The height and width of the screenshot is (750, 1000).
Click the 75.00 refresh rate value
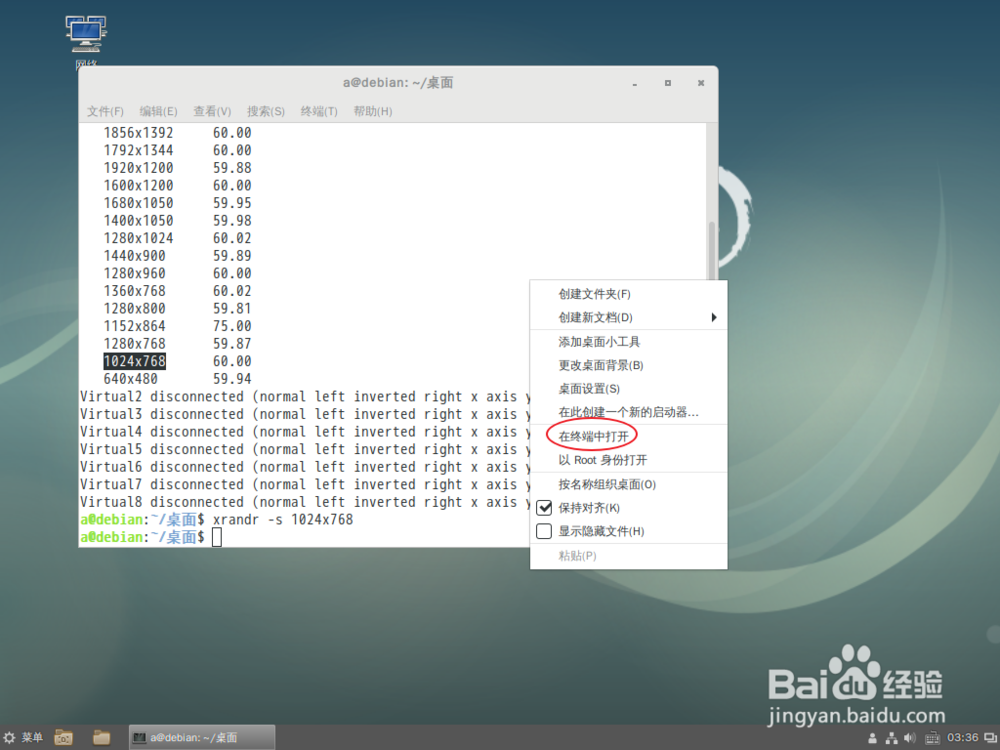coord(232,326)
